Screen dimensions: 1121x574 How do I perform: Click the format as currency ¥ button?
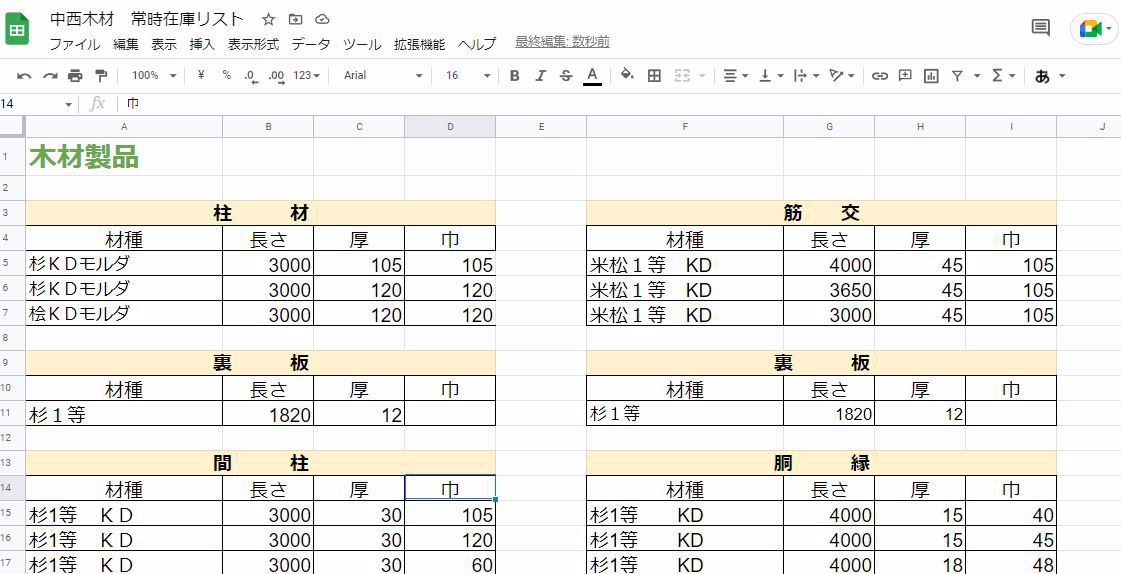tap(201, 76)
